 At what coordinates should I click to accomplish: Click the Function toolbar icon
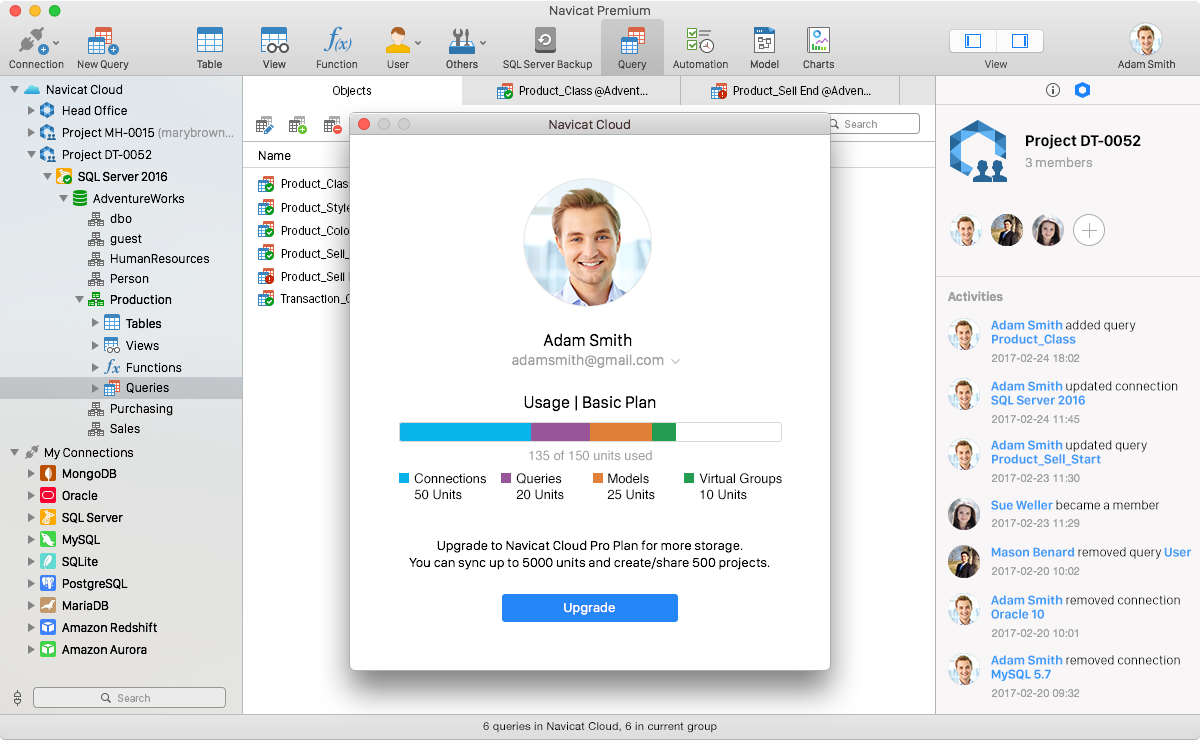(x=337, y=47)
